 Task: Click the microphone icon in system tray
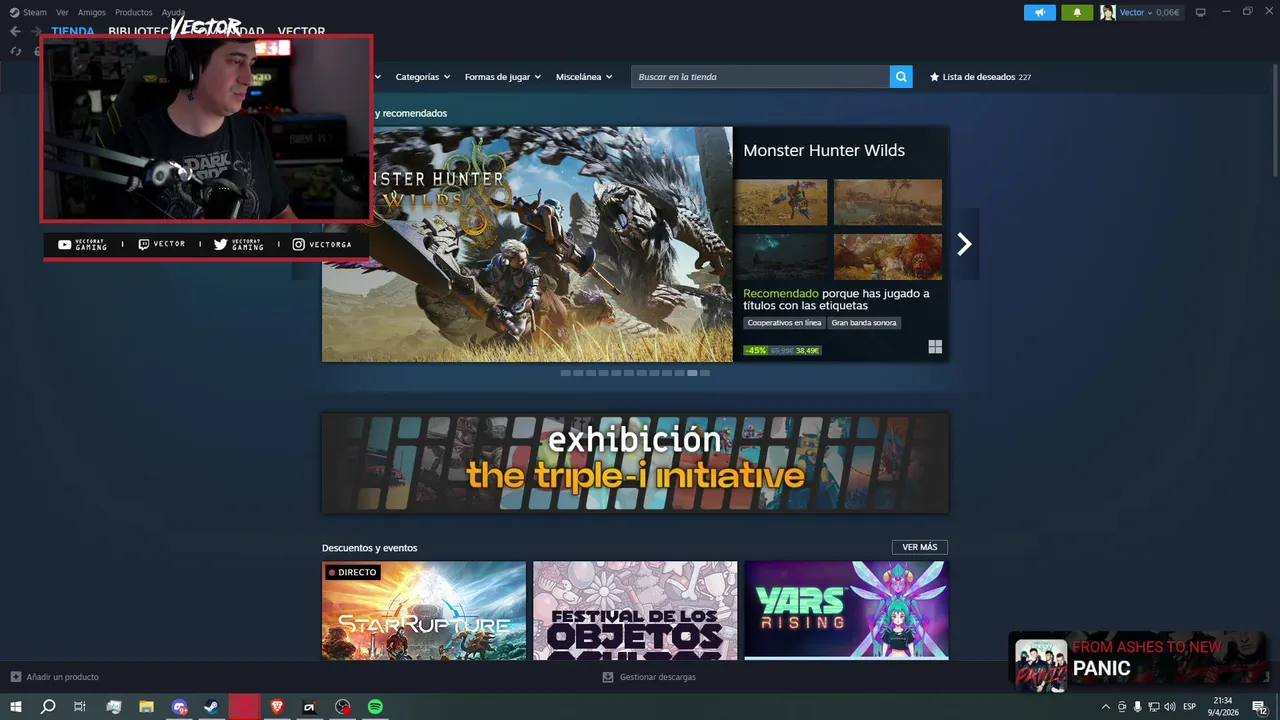1137,707
